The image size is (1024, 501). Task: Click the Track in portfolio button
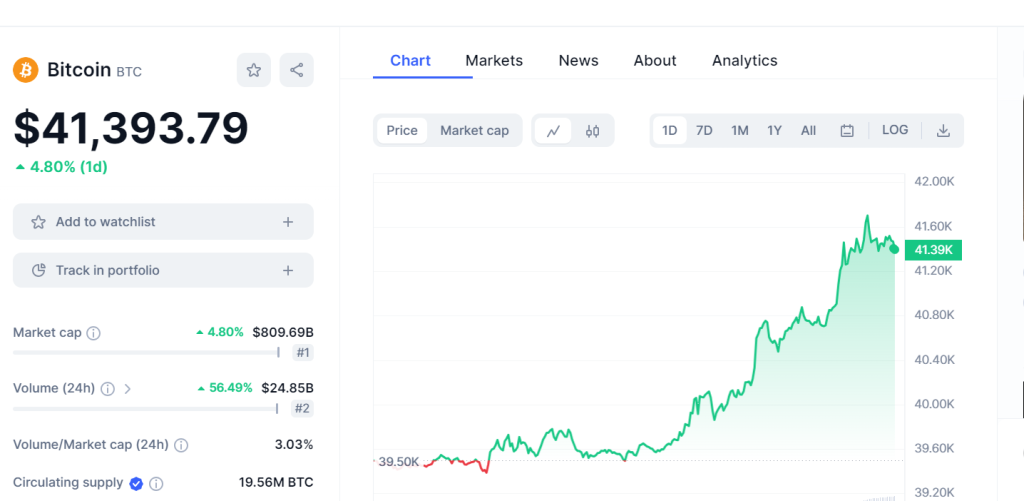coord(163,270)
